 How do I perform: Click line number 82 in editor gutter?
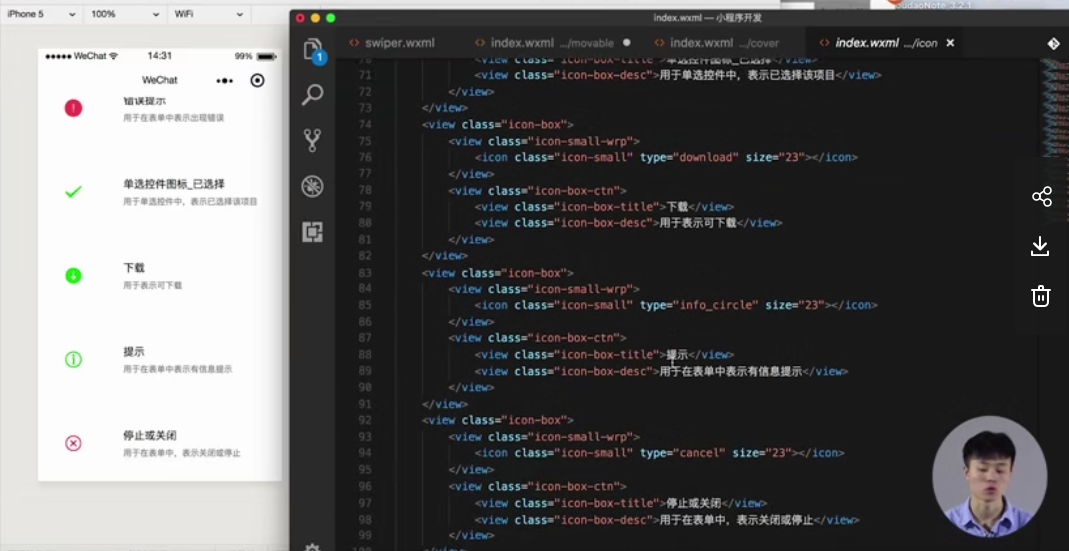point(364,256)
